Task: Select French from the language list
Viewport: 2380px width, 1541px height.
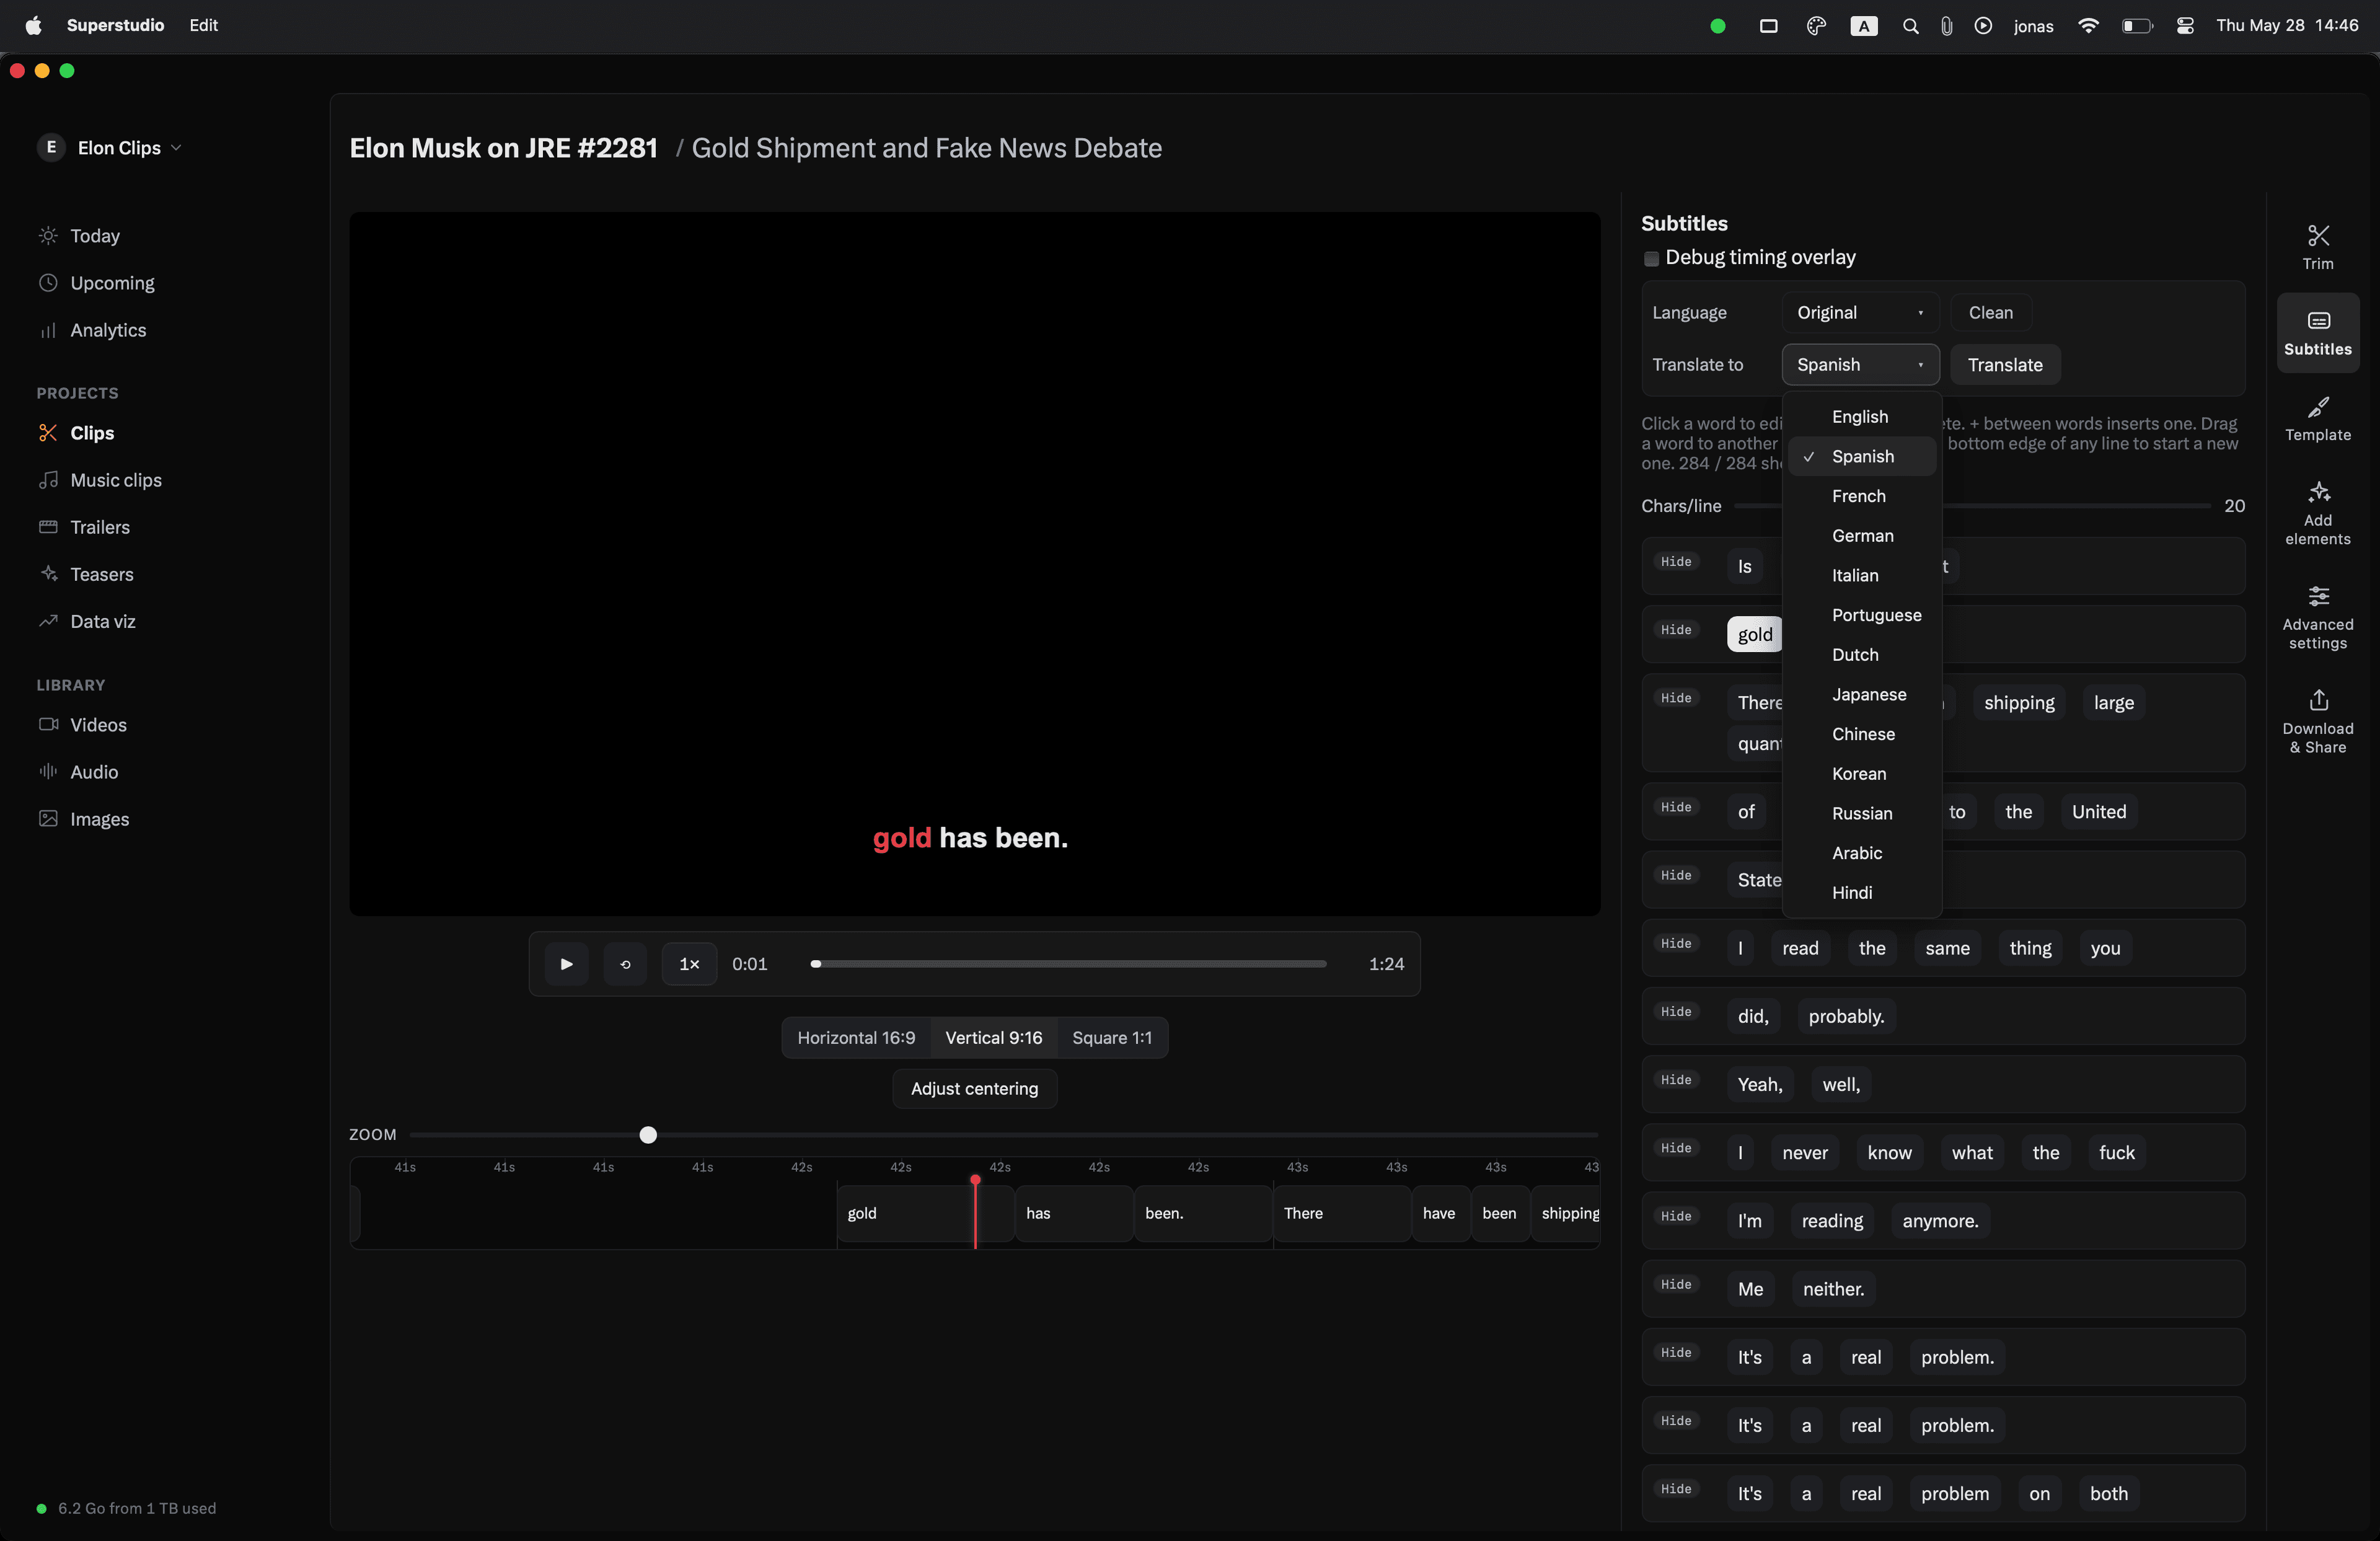Action: 1858,496
